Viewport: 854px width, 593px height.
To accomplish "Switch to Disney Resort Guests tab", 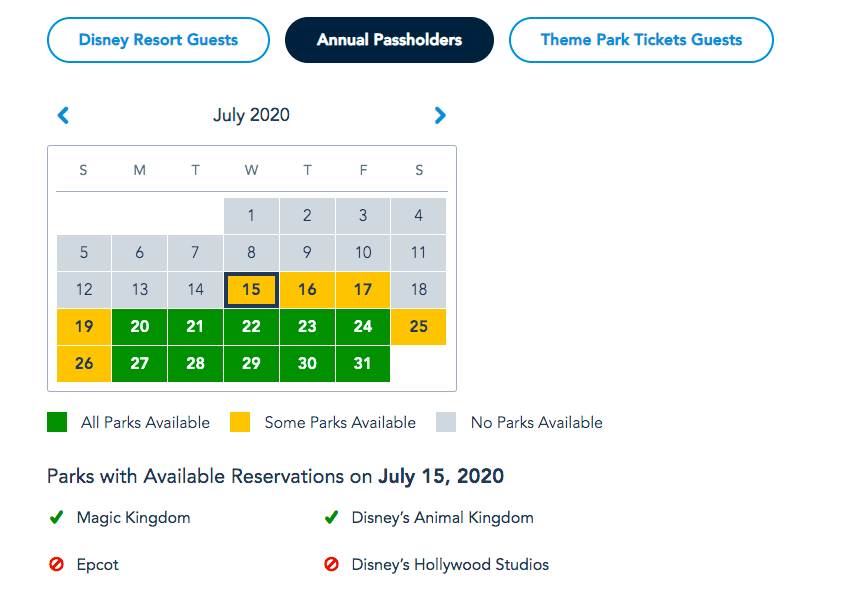I will 158,40.
